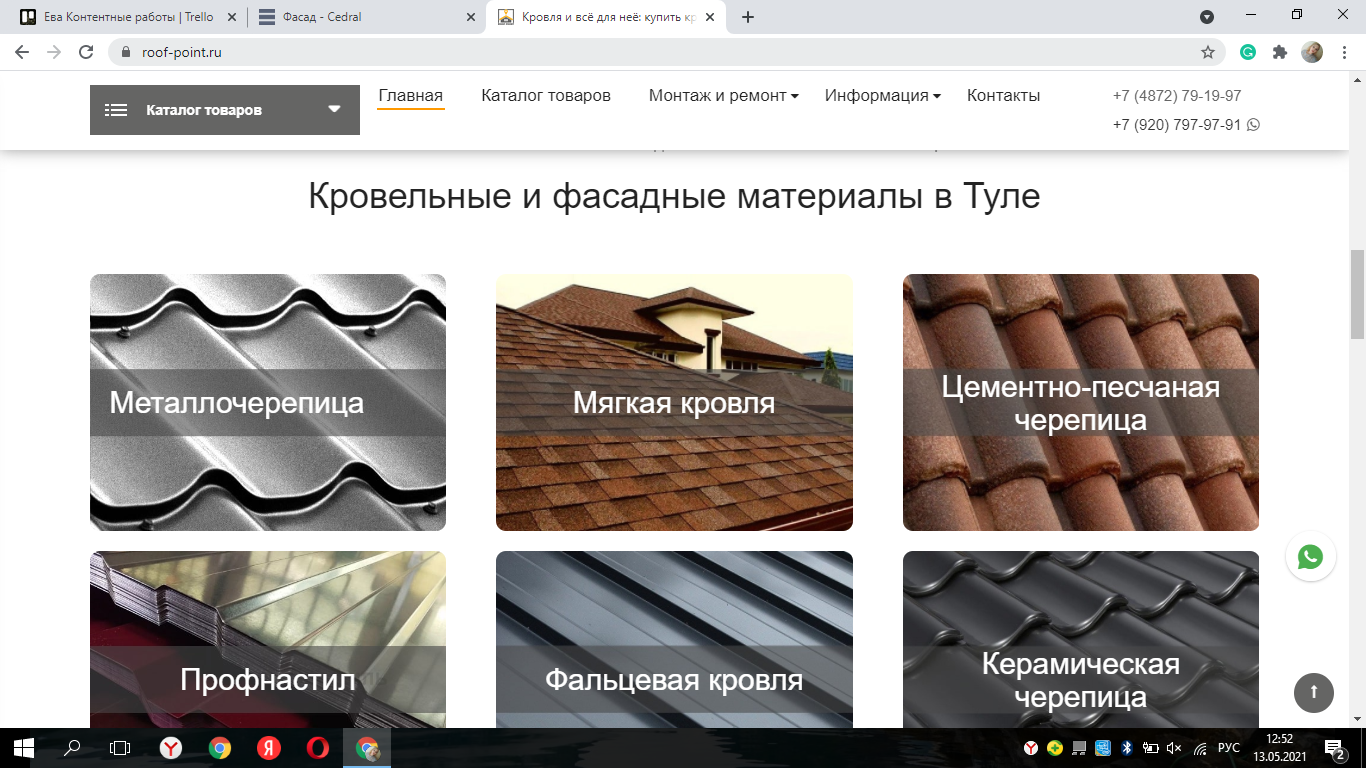The image size is (1366, 768).
Task: Open a new browser tab with plus button
Action: pos(748,17)
